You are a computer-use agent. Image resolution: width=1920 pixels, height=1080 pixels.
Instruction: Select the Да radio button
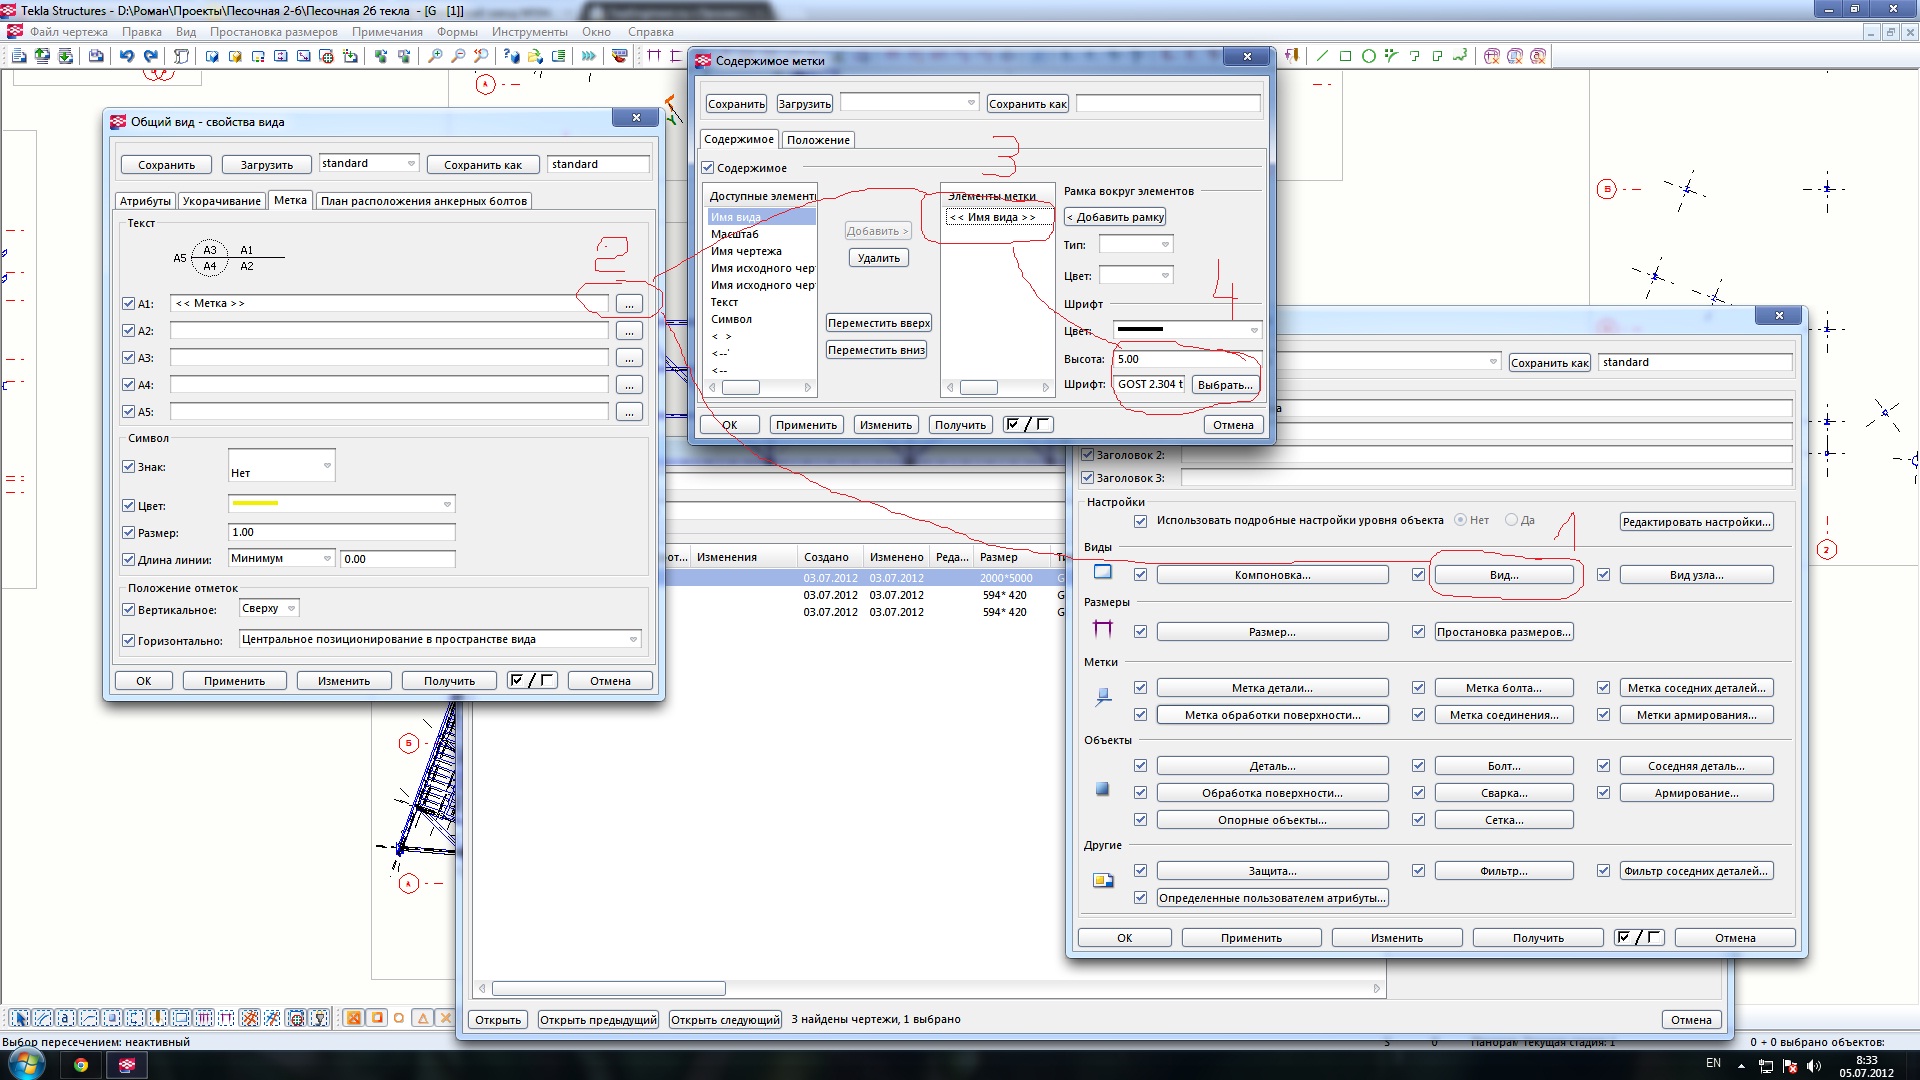point(1511,520)
